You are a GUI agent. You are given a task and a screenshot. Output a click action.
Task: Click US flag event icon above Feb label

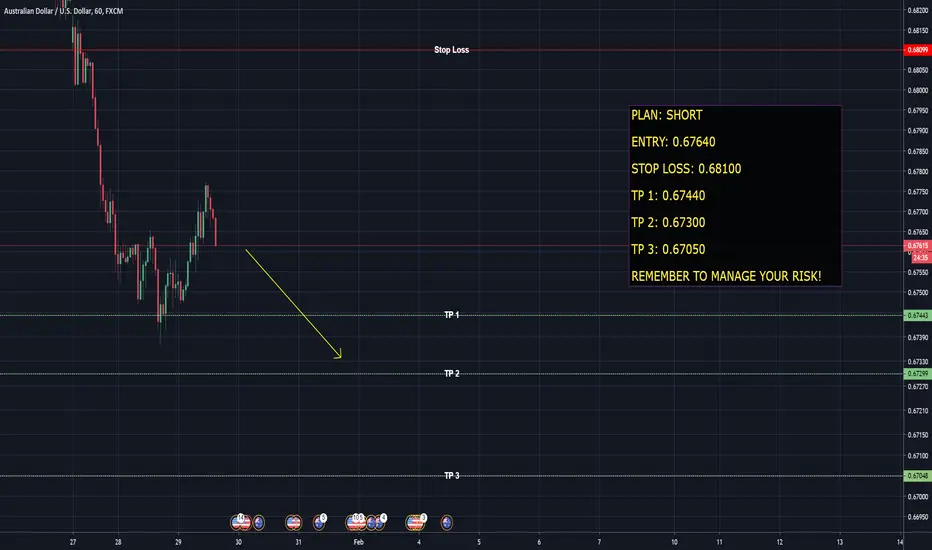click(x=355, y=522)
